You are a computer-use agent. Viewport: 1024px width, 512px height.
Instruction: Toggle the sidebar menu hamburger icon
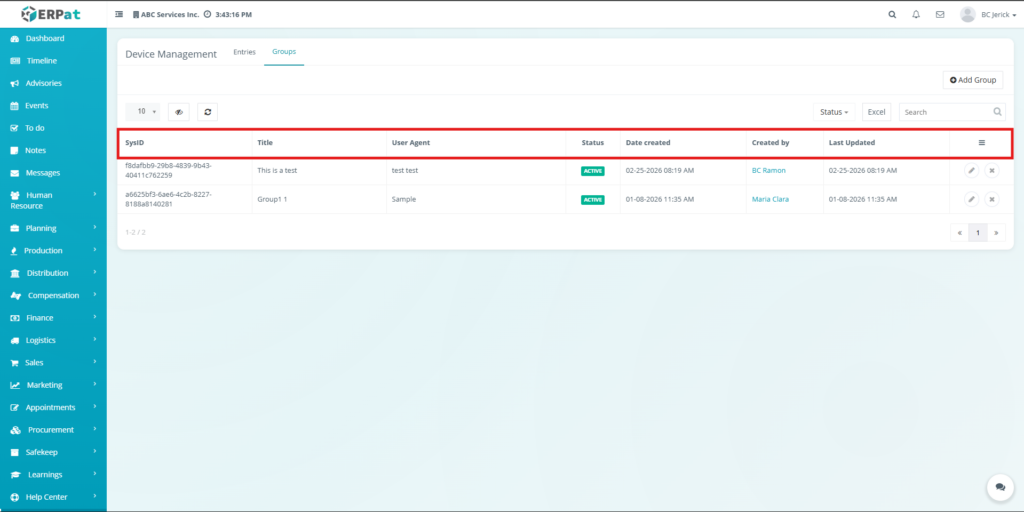click(120, 15)
